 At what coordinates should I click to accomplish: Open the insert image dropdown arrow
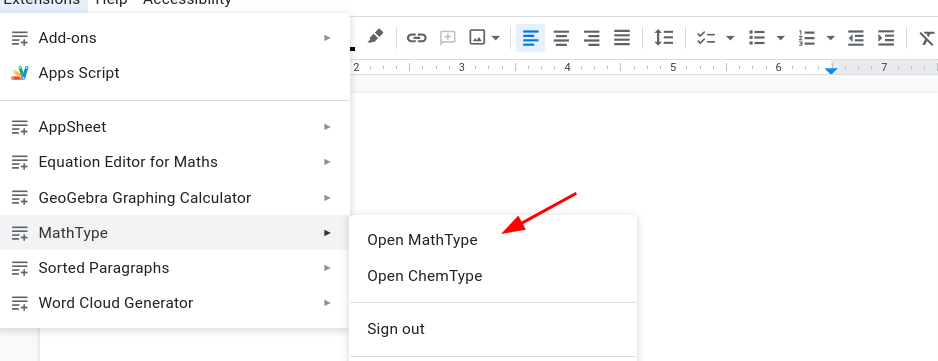495,38
